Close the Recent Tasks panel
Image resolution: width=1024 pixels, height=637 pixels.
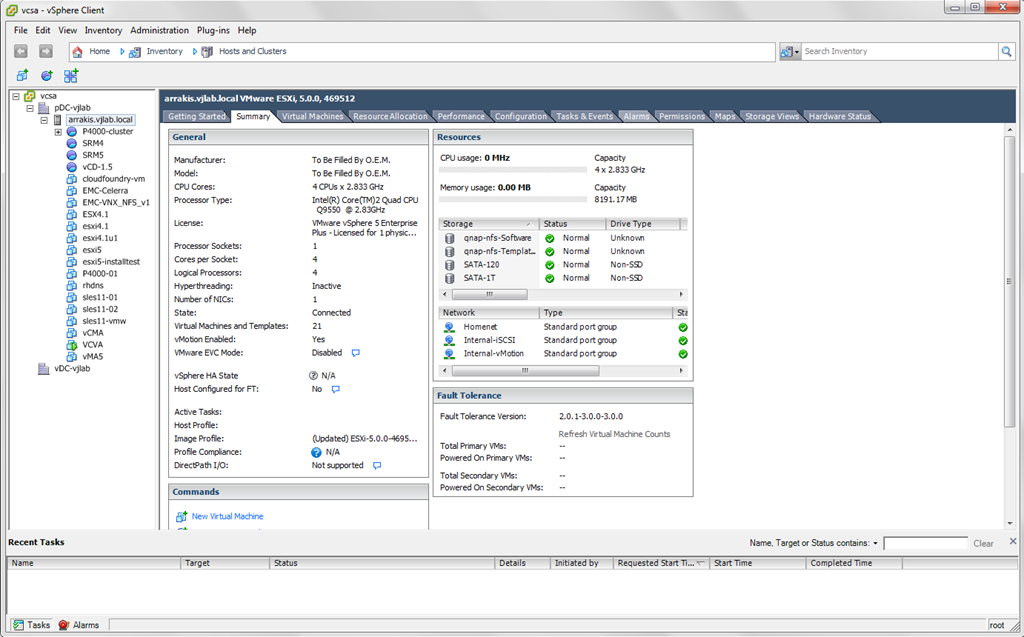pyautogui.click(x=1013, y=542)
